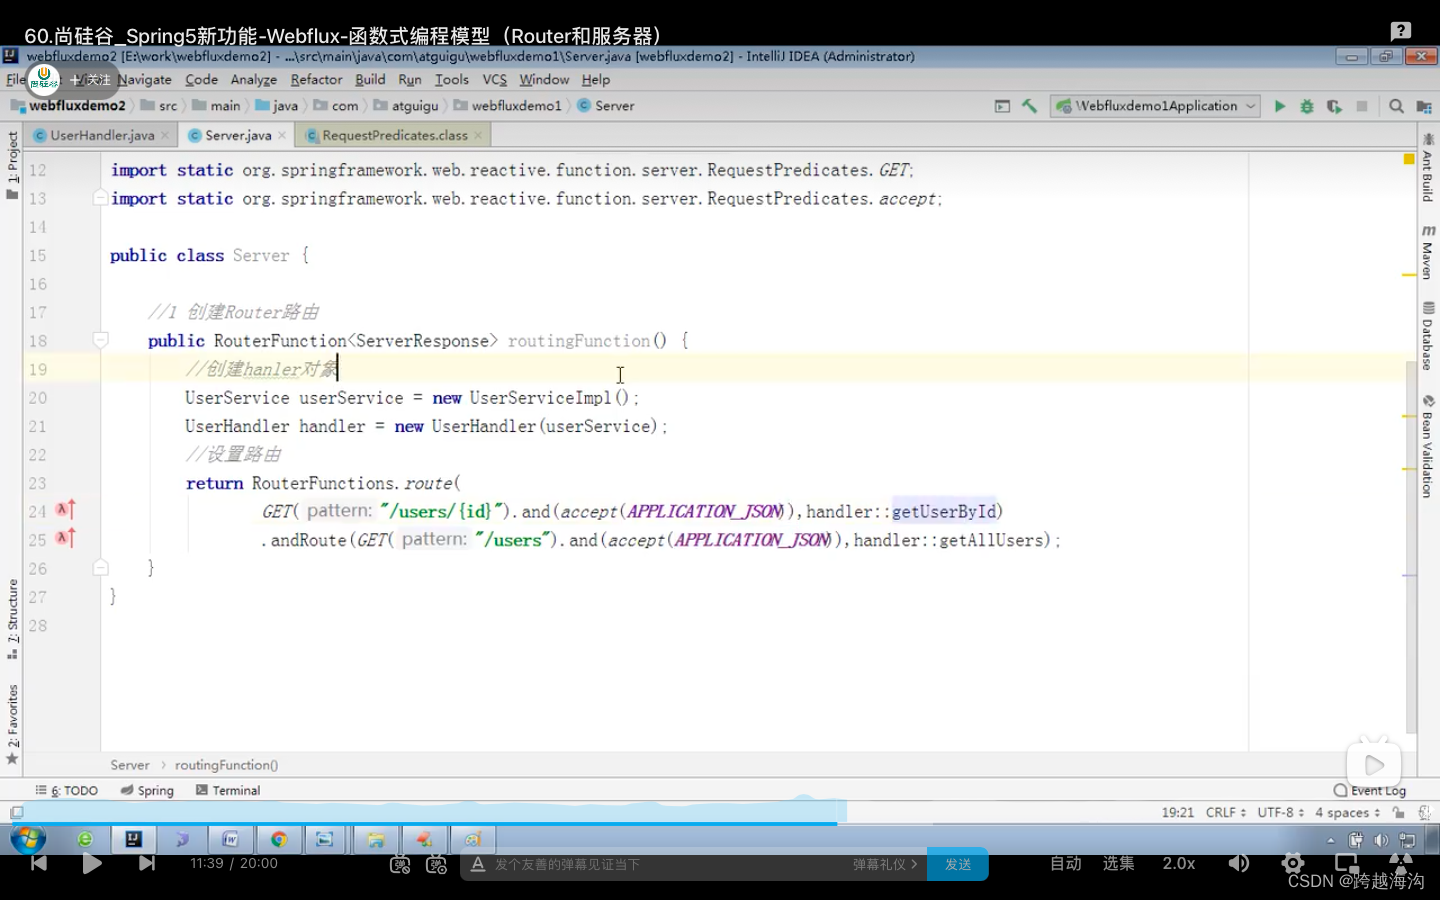Open the Database side tool window

click(1427, 336)
